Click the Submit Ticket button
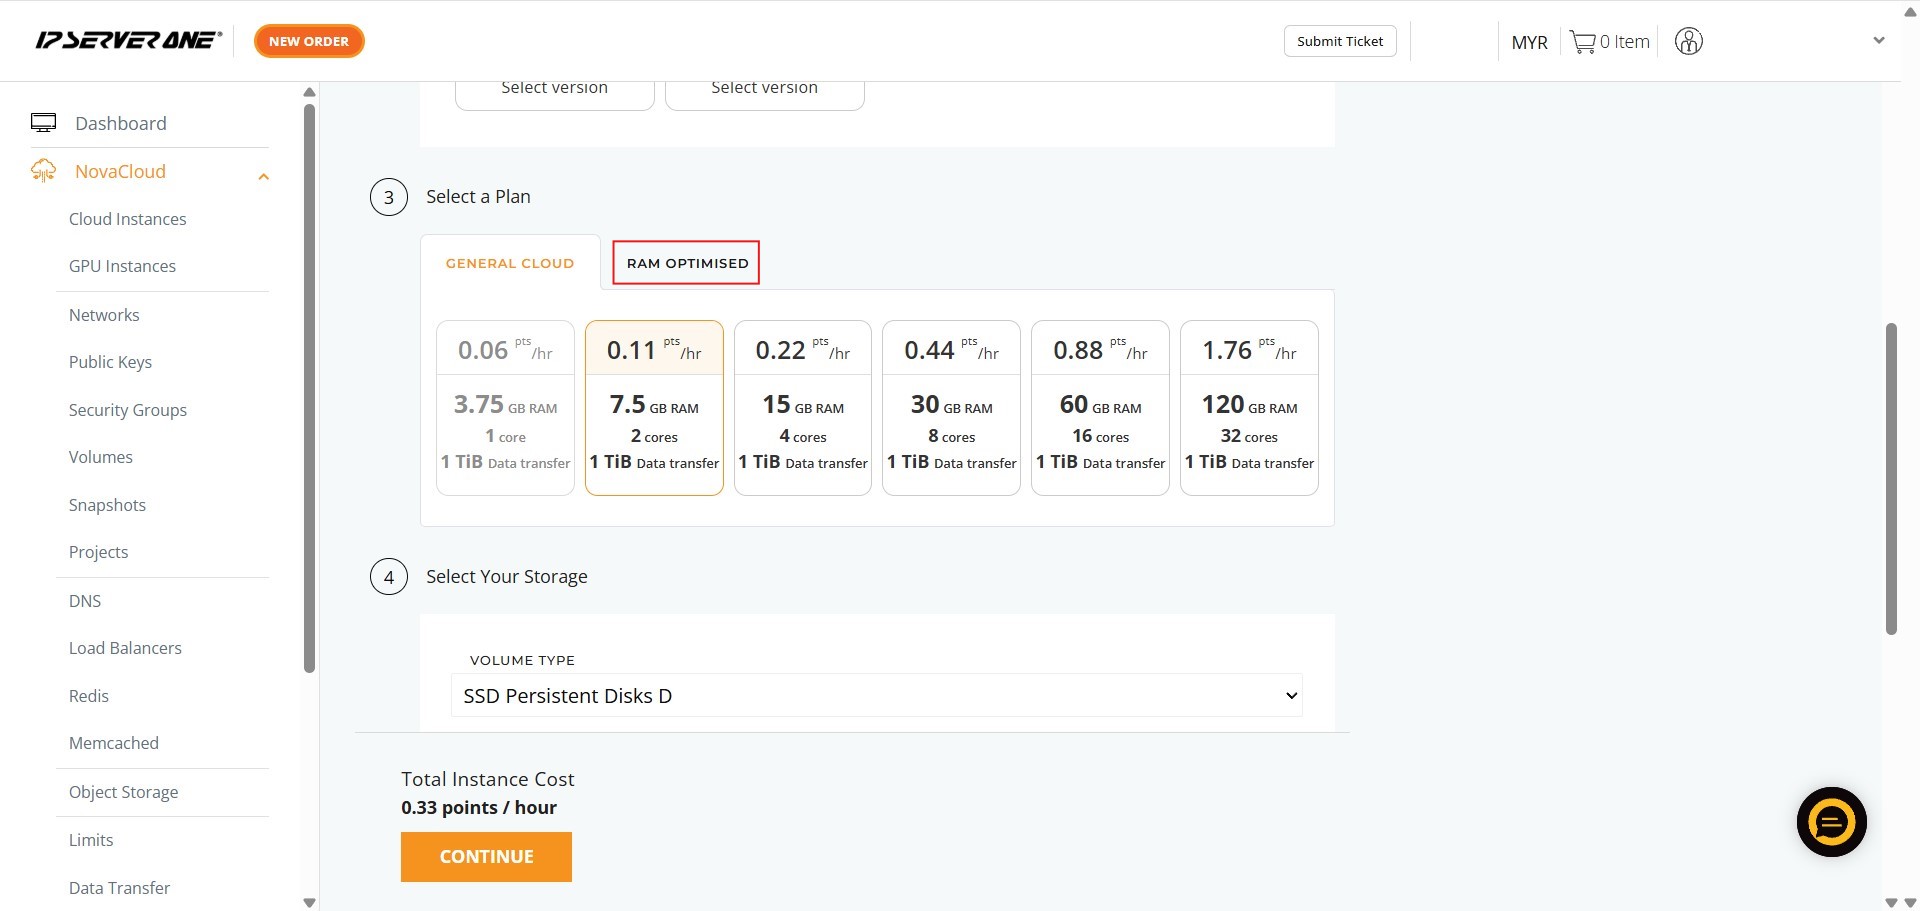 [1340, 41]
